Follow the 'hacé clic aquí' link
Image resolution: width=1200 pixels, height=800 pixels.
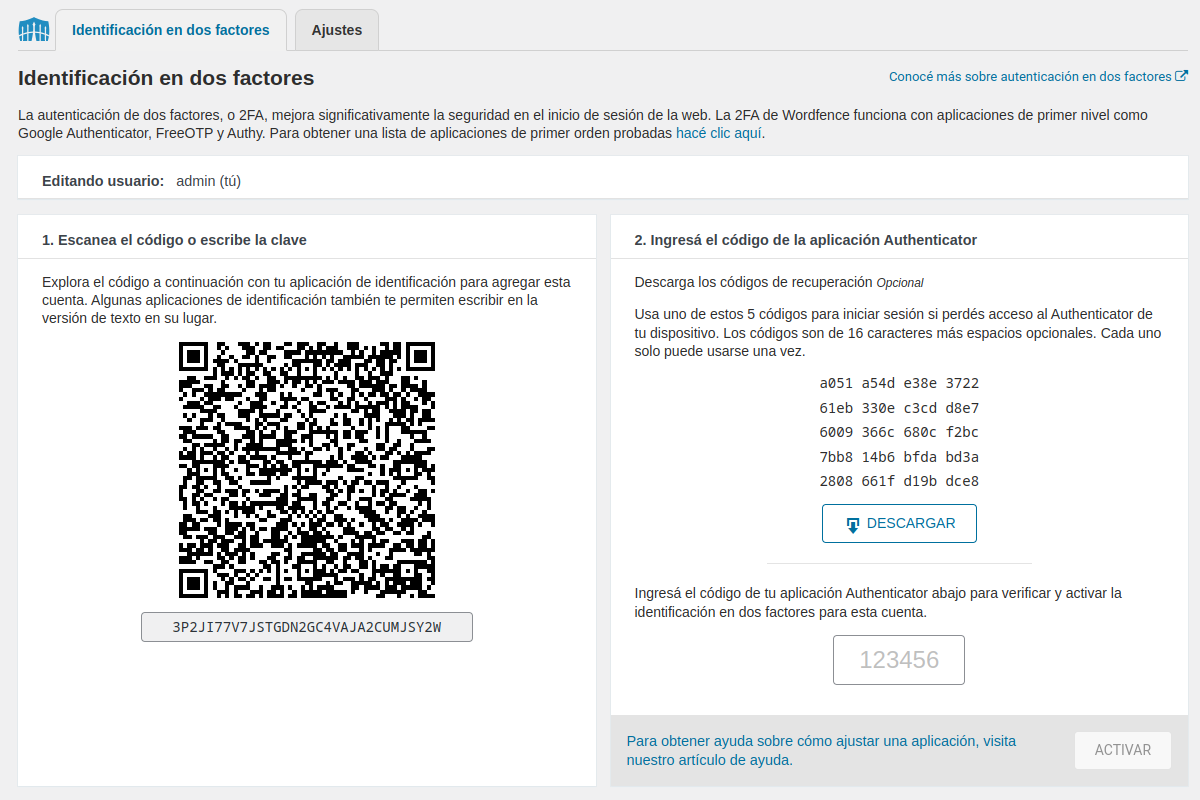720,132
